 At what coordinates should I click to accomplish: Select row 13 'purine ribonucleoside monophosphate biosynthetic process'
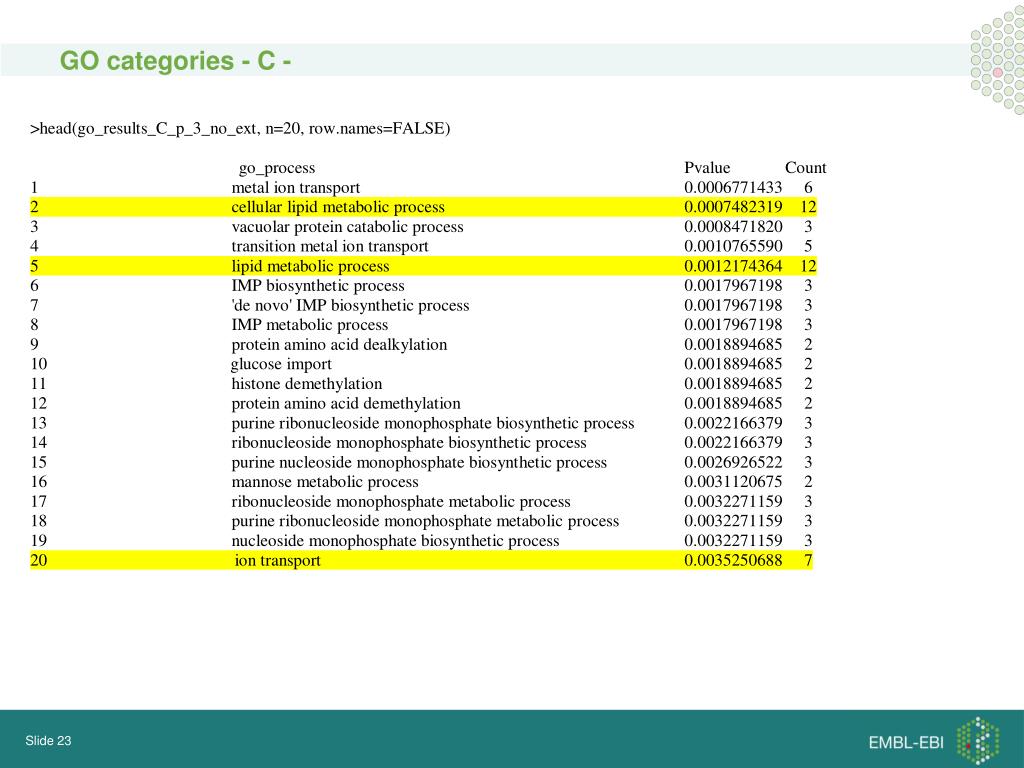433,423
